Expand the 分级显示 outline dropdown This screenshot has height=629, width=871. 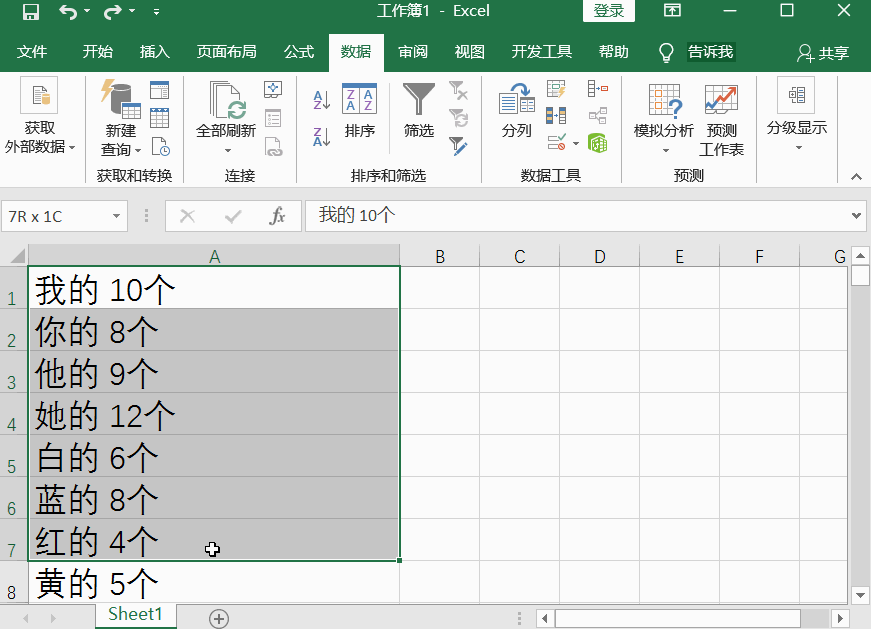pyautogui.click(x=800, y=145)
